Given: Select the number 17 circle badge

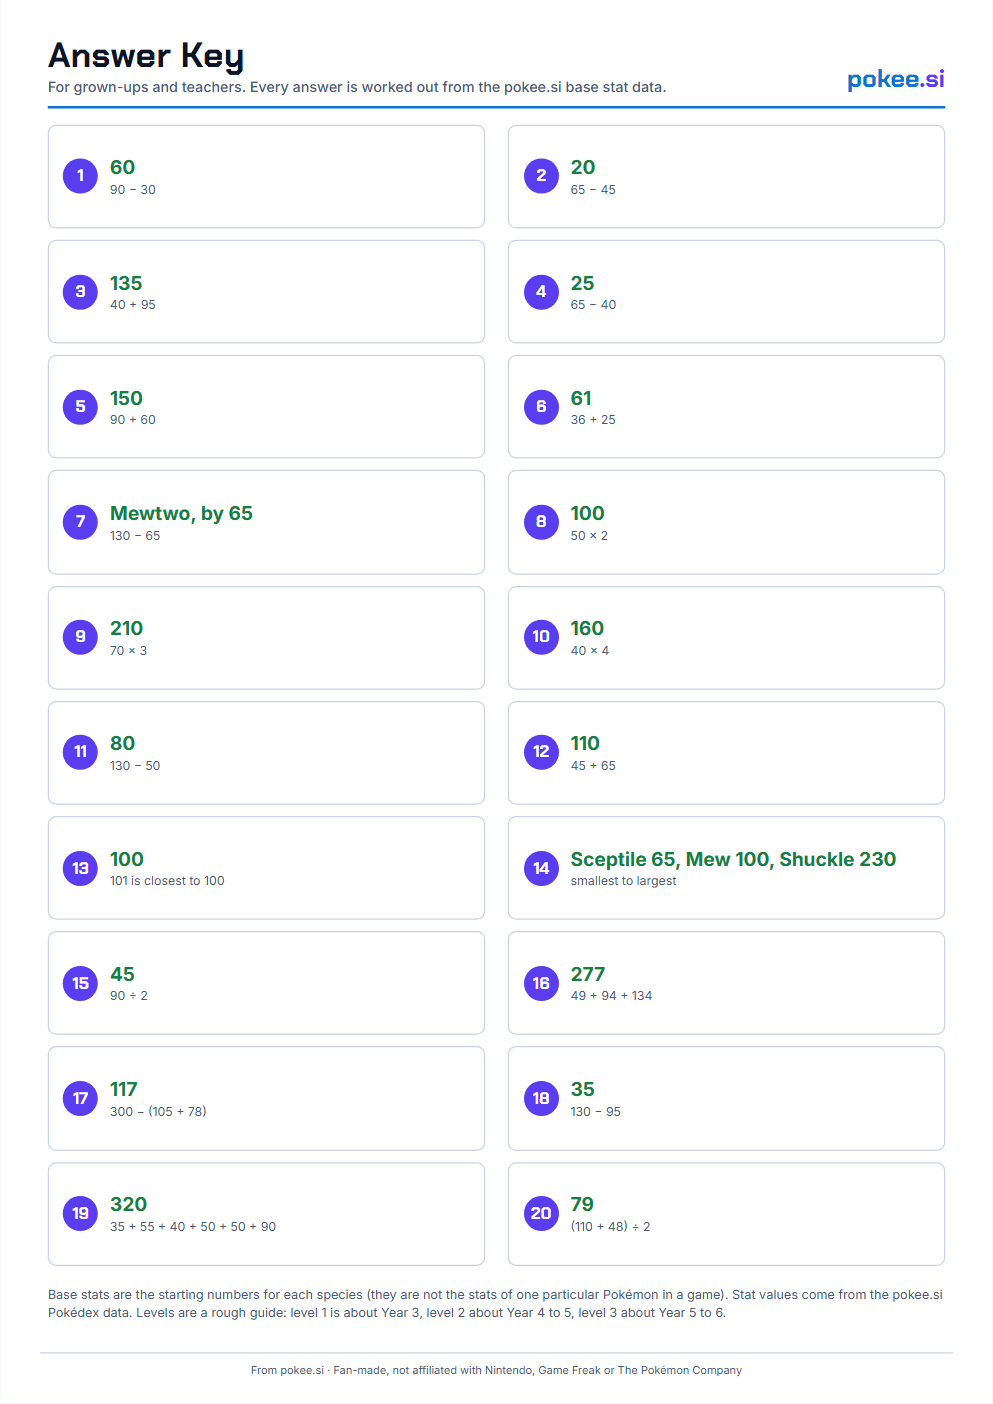Looking at the screenshot, I should 80,1098.
